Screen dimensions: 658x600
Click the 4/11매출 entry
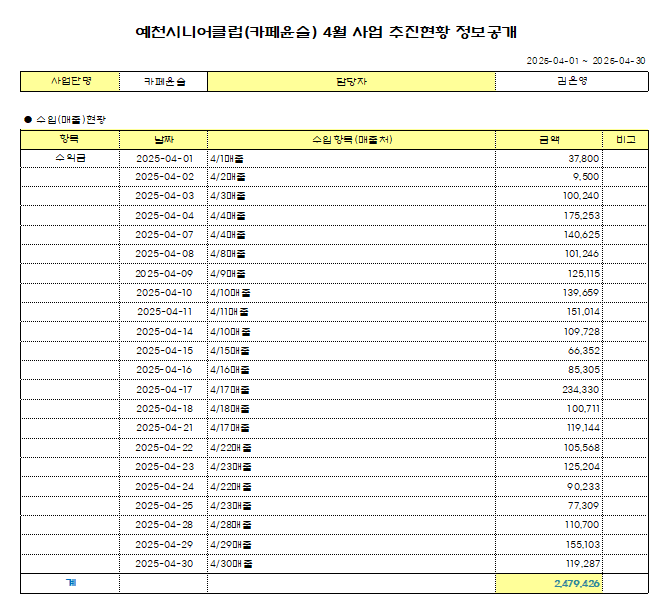pos(229,312)
